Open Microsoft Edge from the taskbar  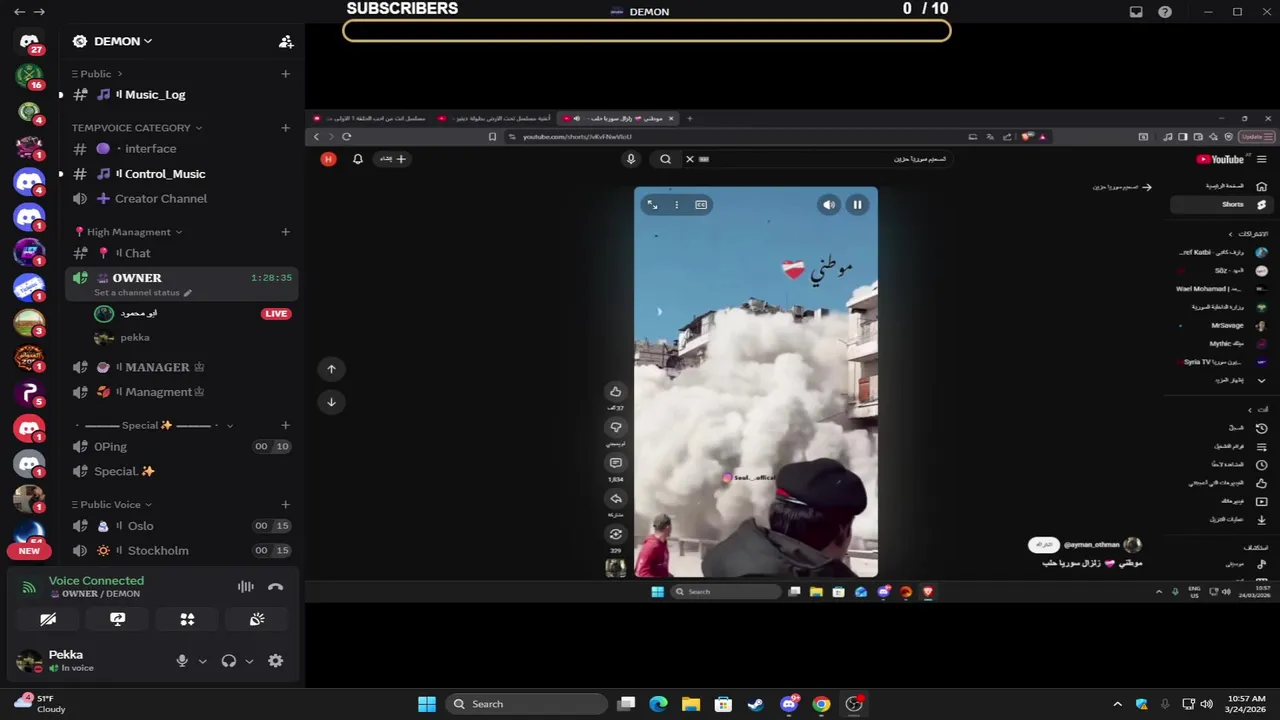click(658, 704)
